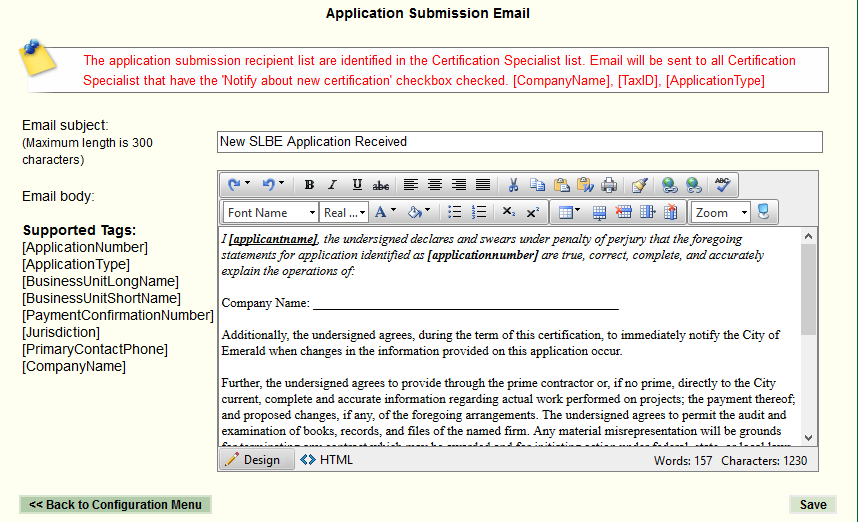Click the spell check icon
Image resolution: width=858 pixels, height=522 pixels.
[723, 185]
